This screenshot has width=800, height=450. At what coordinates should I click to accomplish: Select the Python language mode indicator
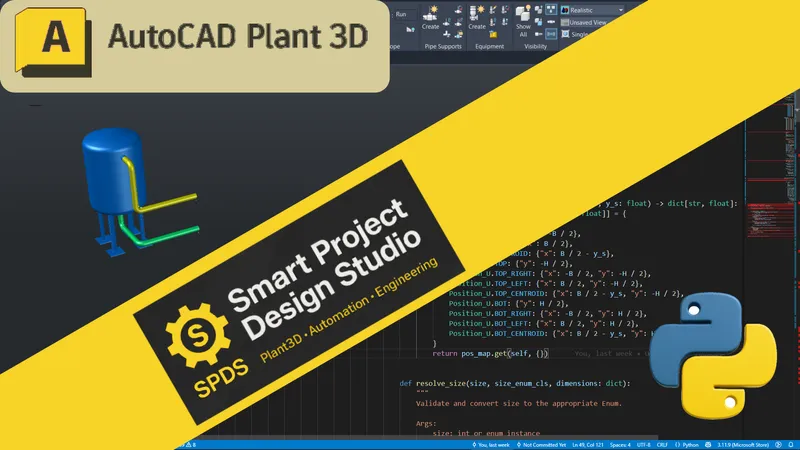[687, 445]
